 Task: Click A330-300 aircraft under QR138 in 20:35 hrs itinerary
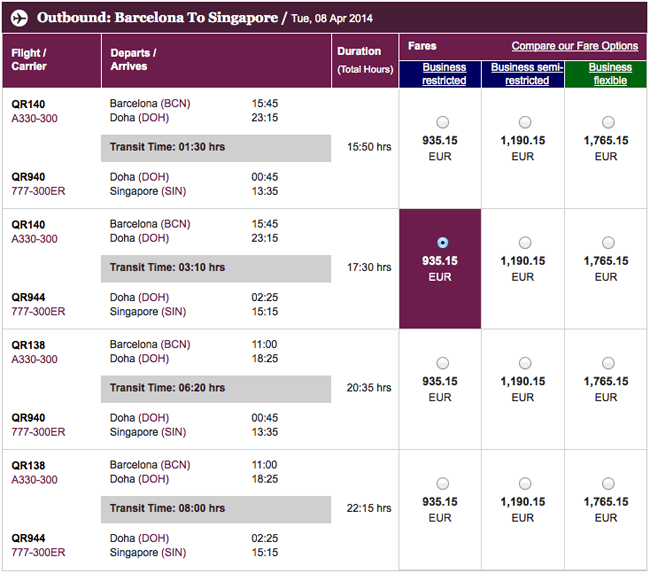point(34,359)
